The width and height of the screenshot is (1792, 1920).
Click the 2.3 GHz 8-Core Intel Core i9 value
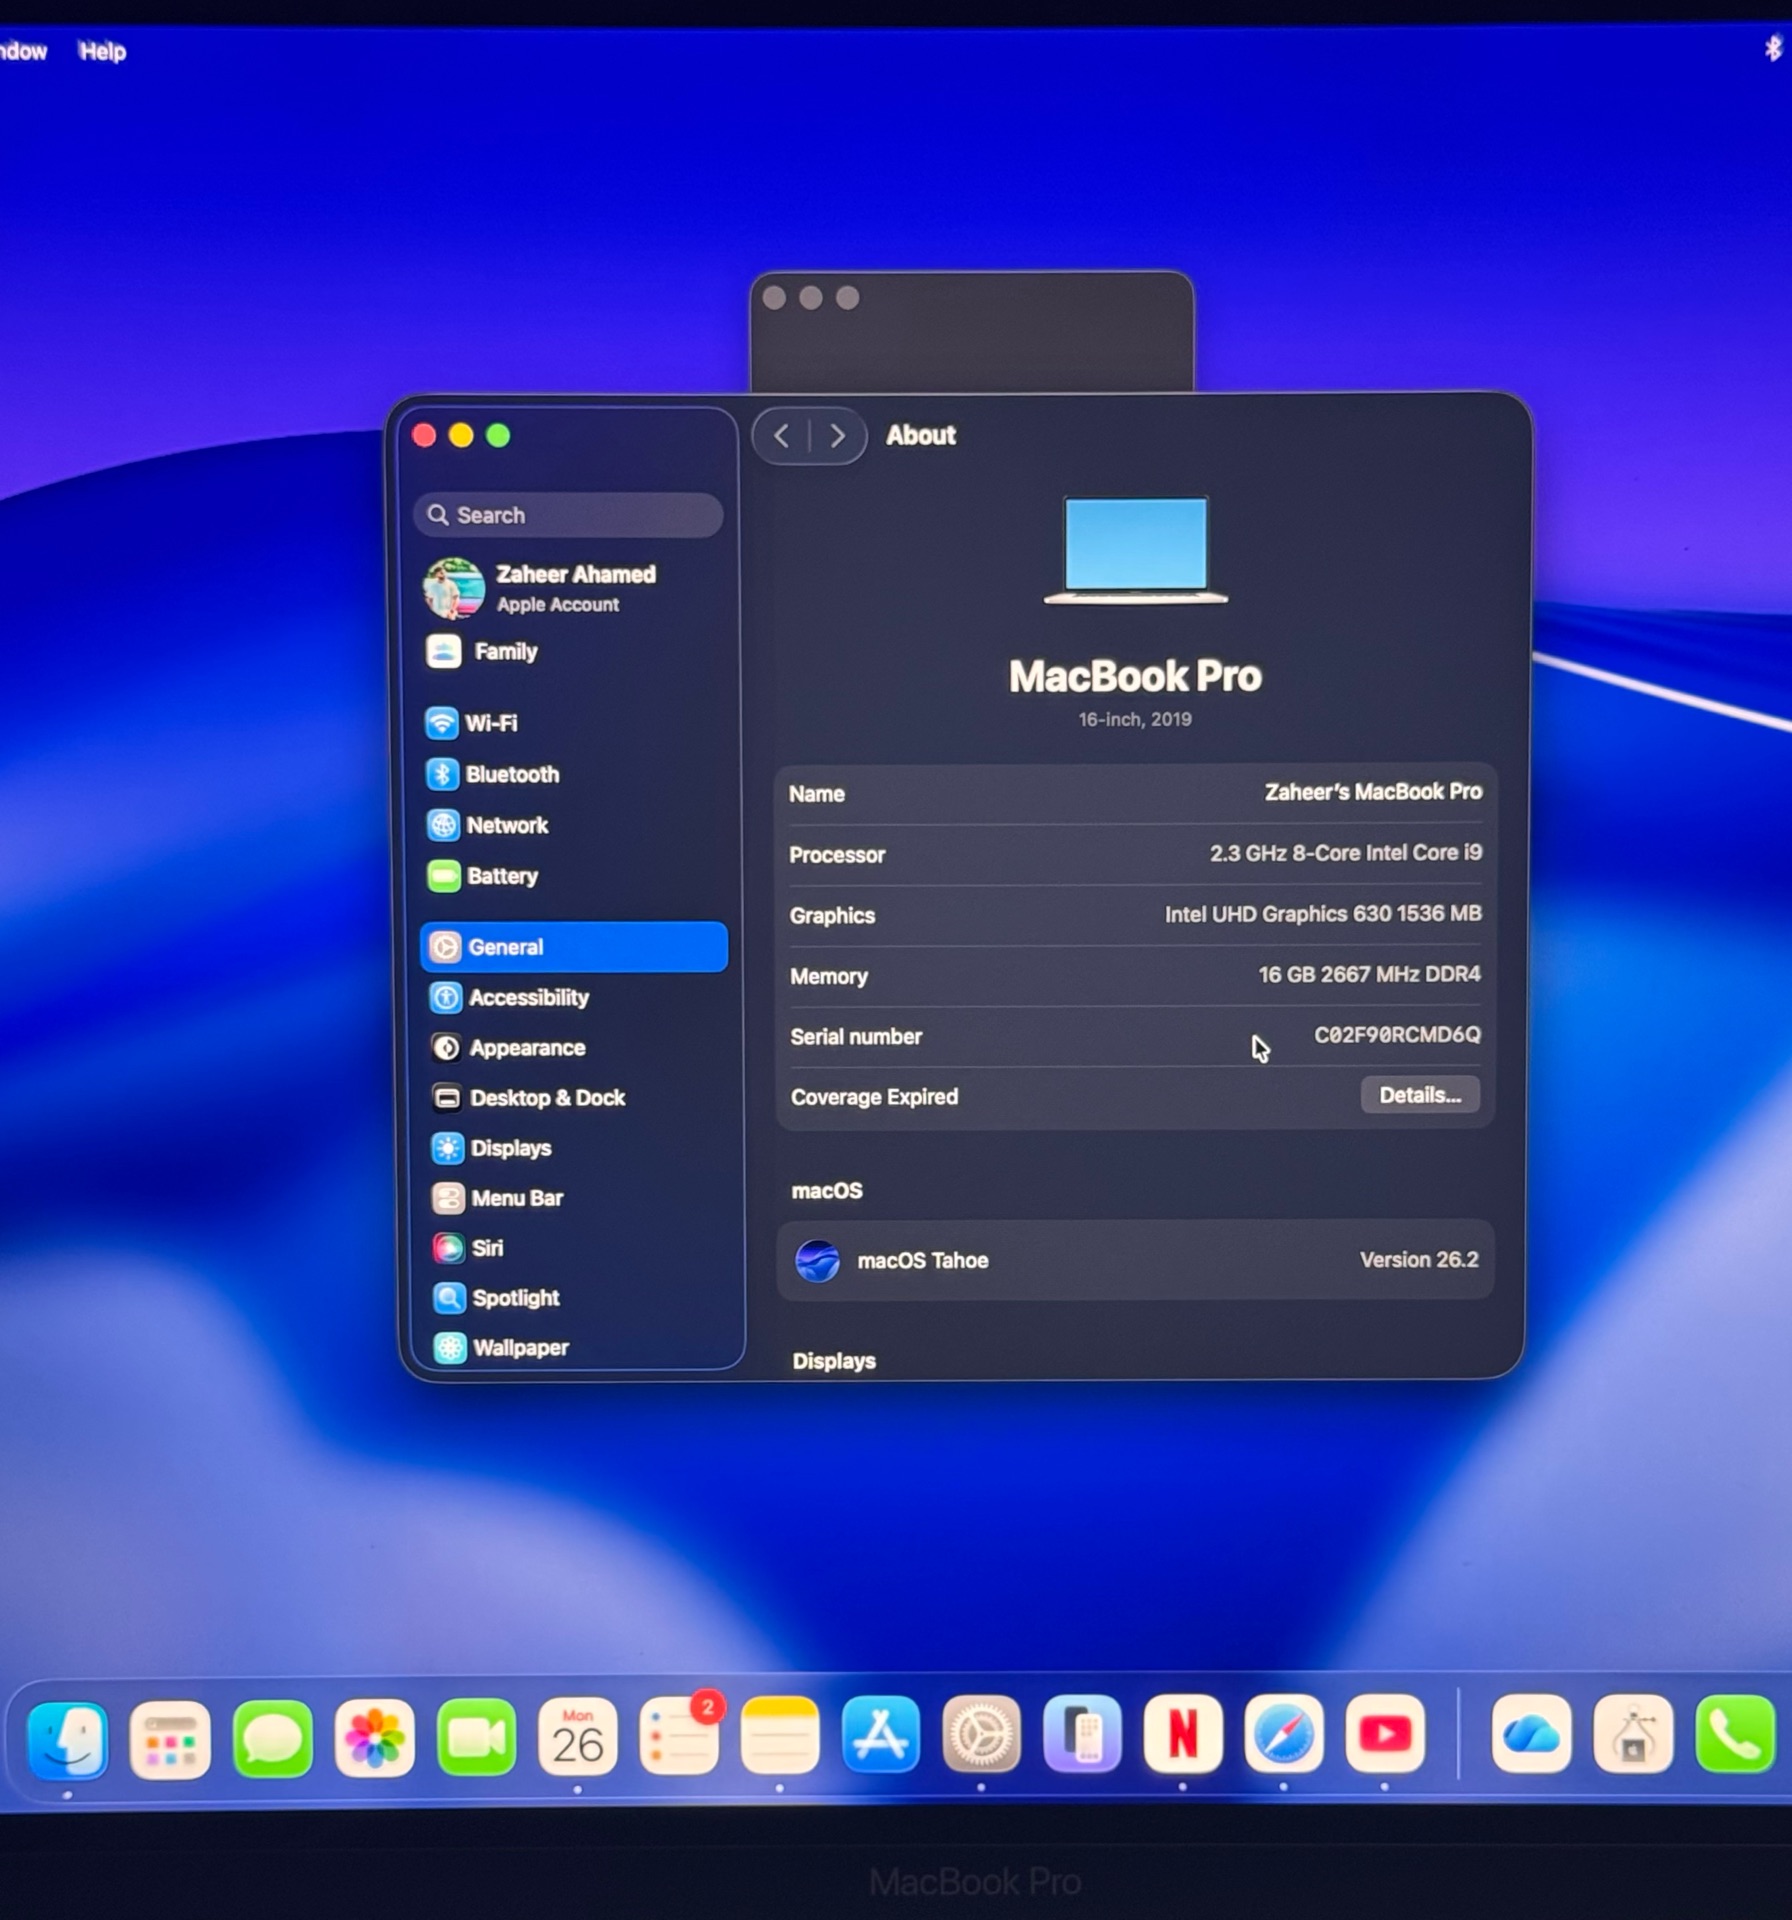pos(1346,853)
